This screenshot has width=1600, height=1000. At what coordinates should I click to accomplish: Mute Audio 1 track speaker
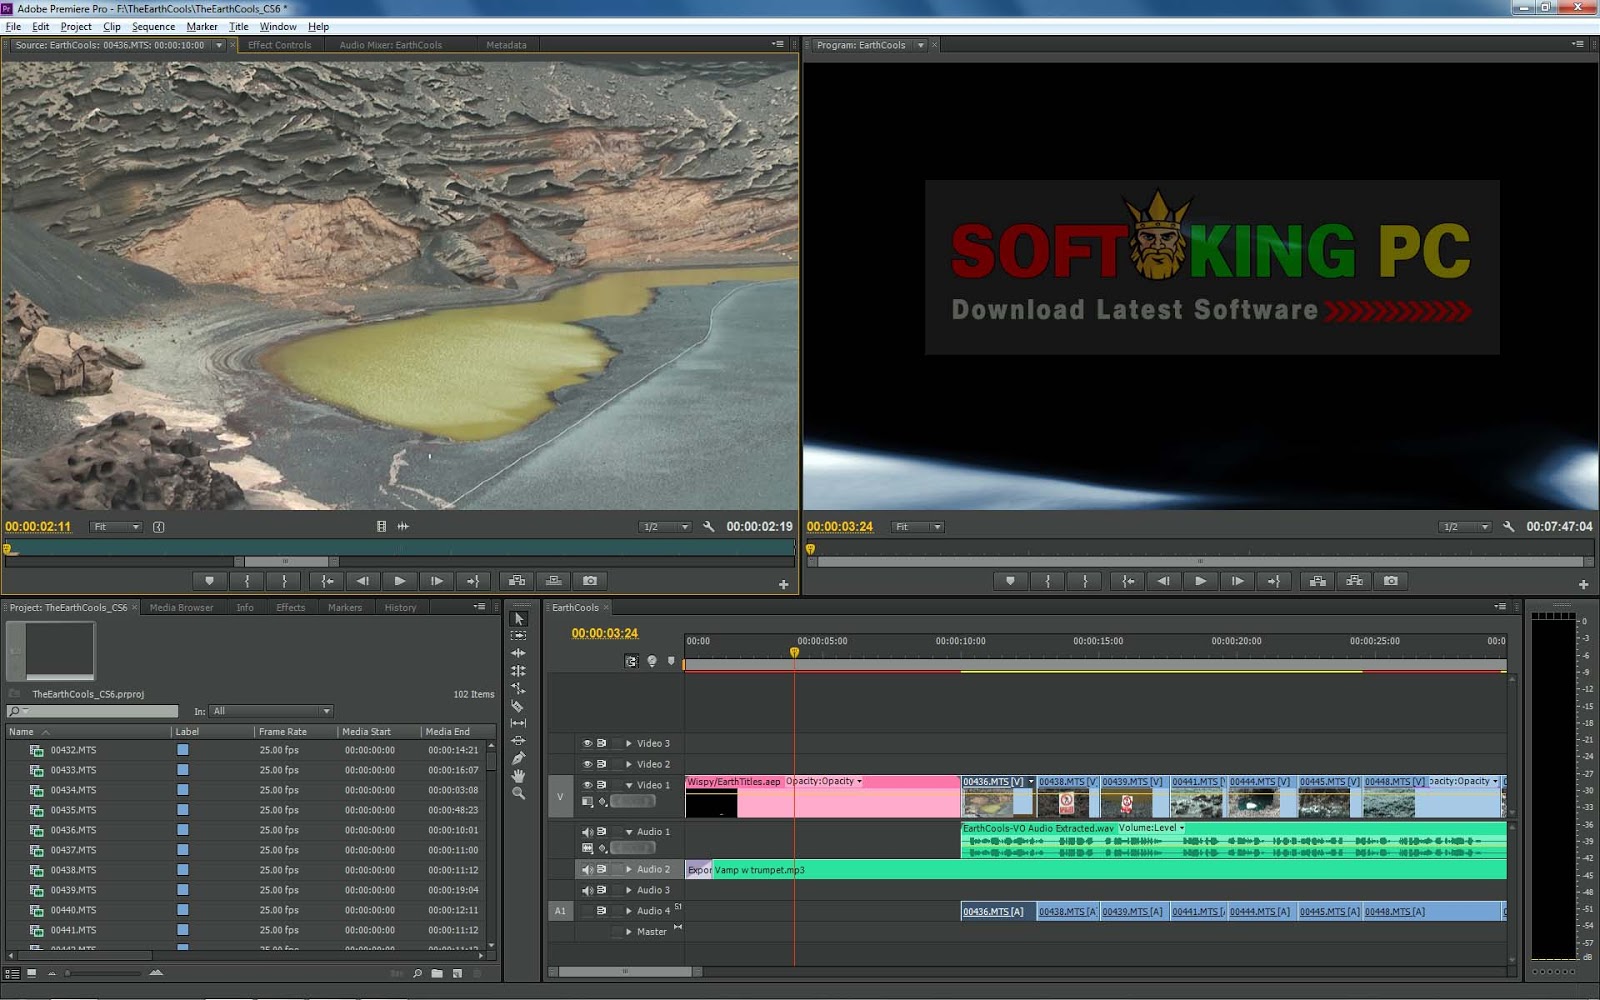pyautogui.click(x=587, y=832)
